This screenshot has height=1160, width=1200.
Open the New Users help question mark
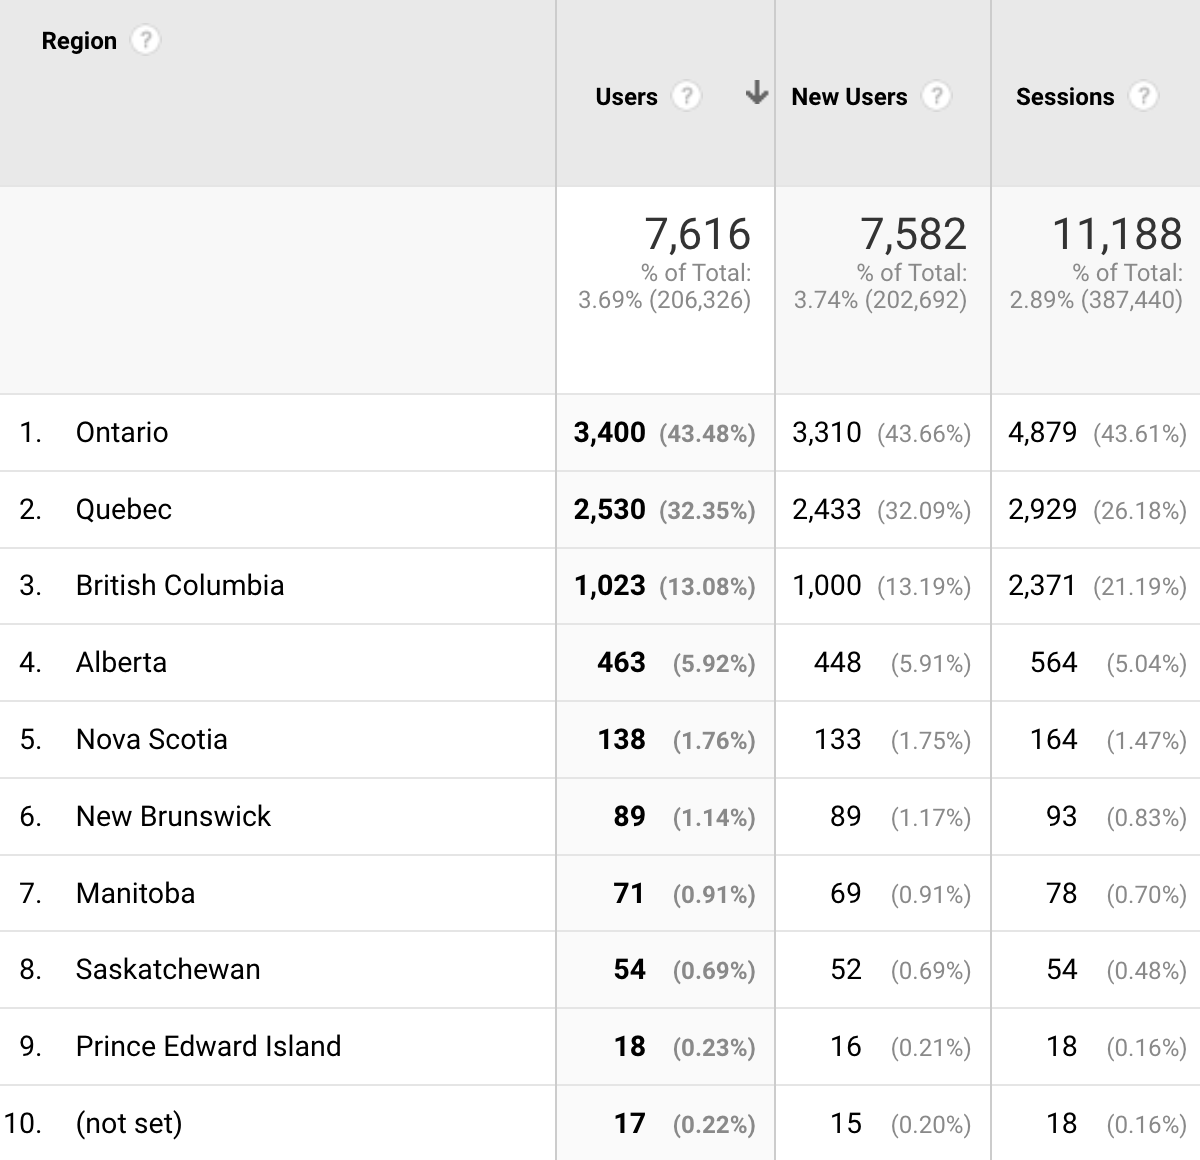(935, 97)
